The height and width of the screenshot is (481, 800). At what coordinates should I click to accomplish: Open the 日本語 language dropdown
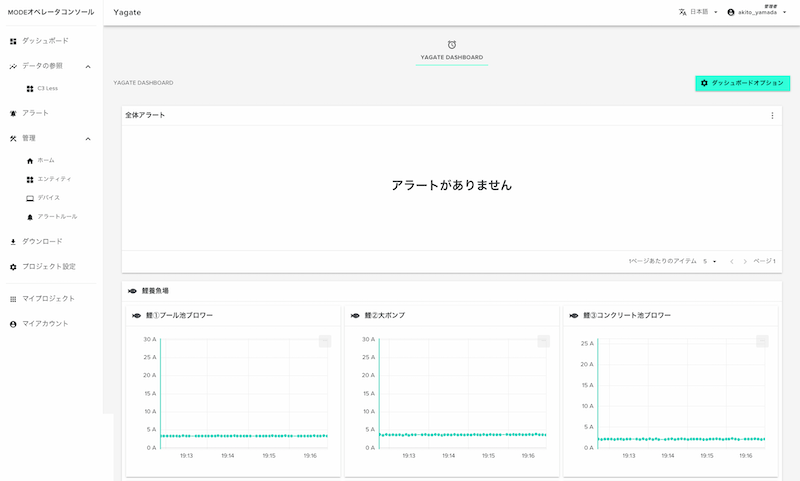(698, 12)
